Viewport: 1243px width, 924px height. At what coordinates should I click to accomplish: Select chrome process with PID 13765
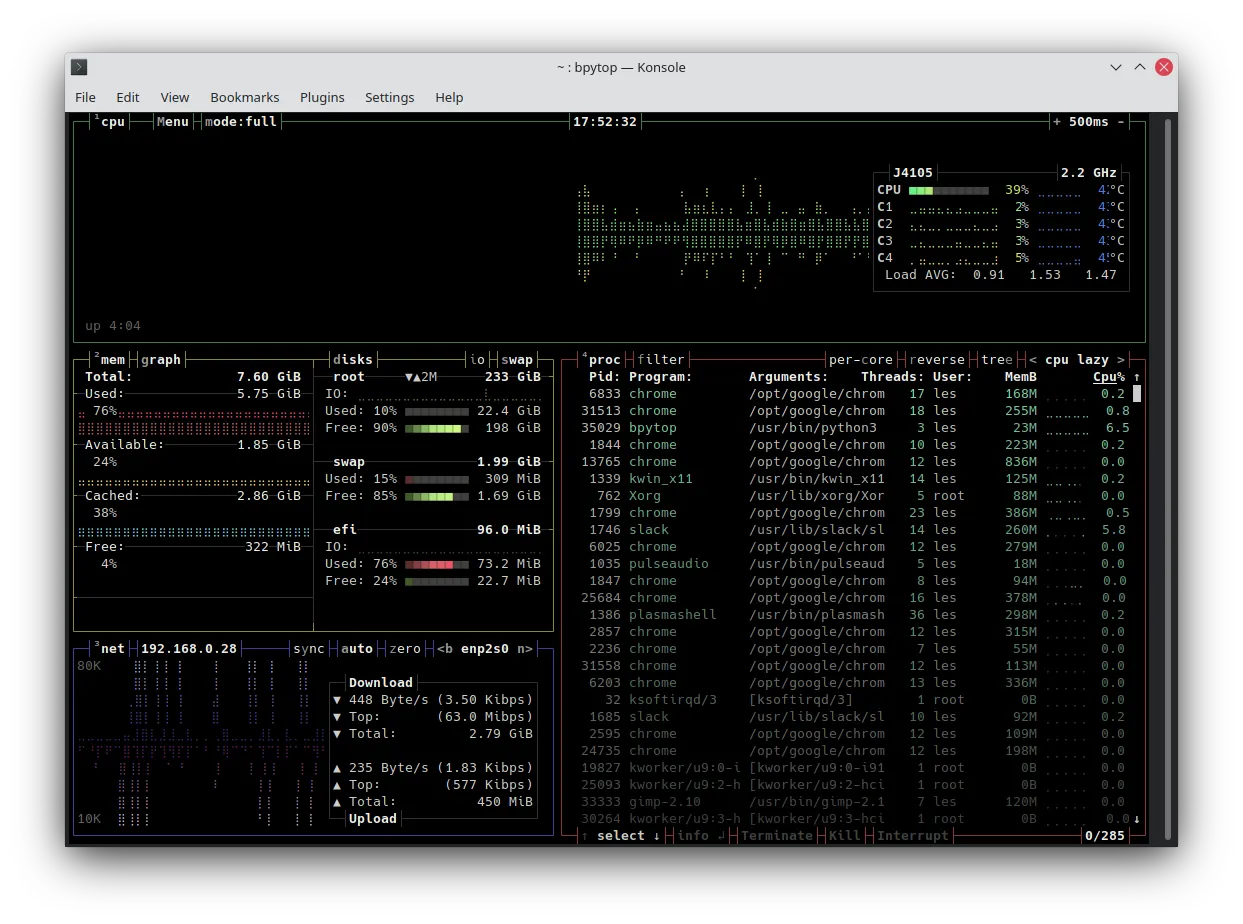(x=853, y=461)
